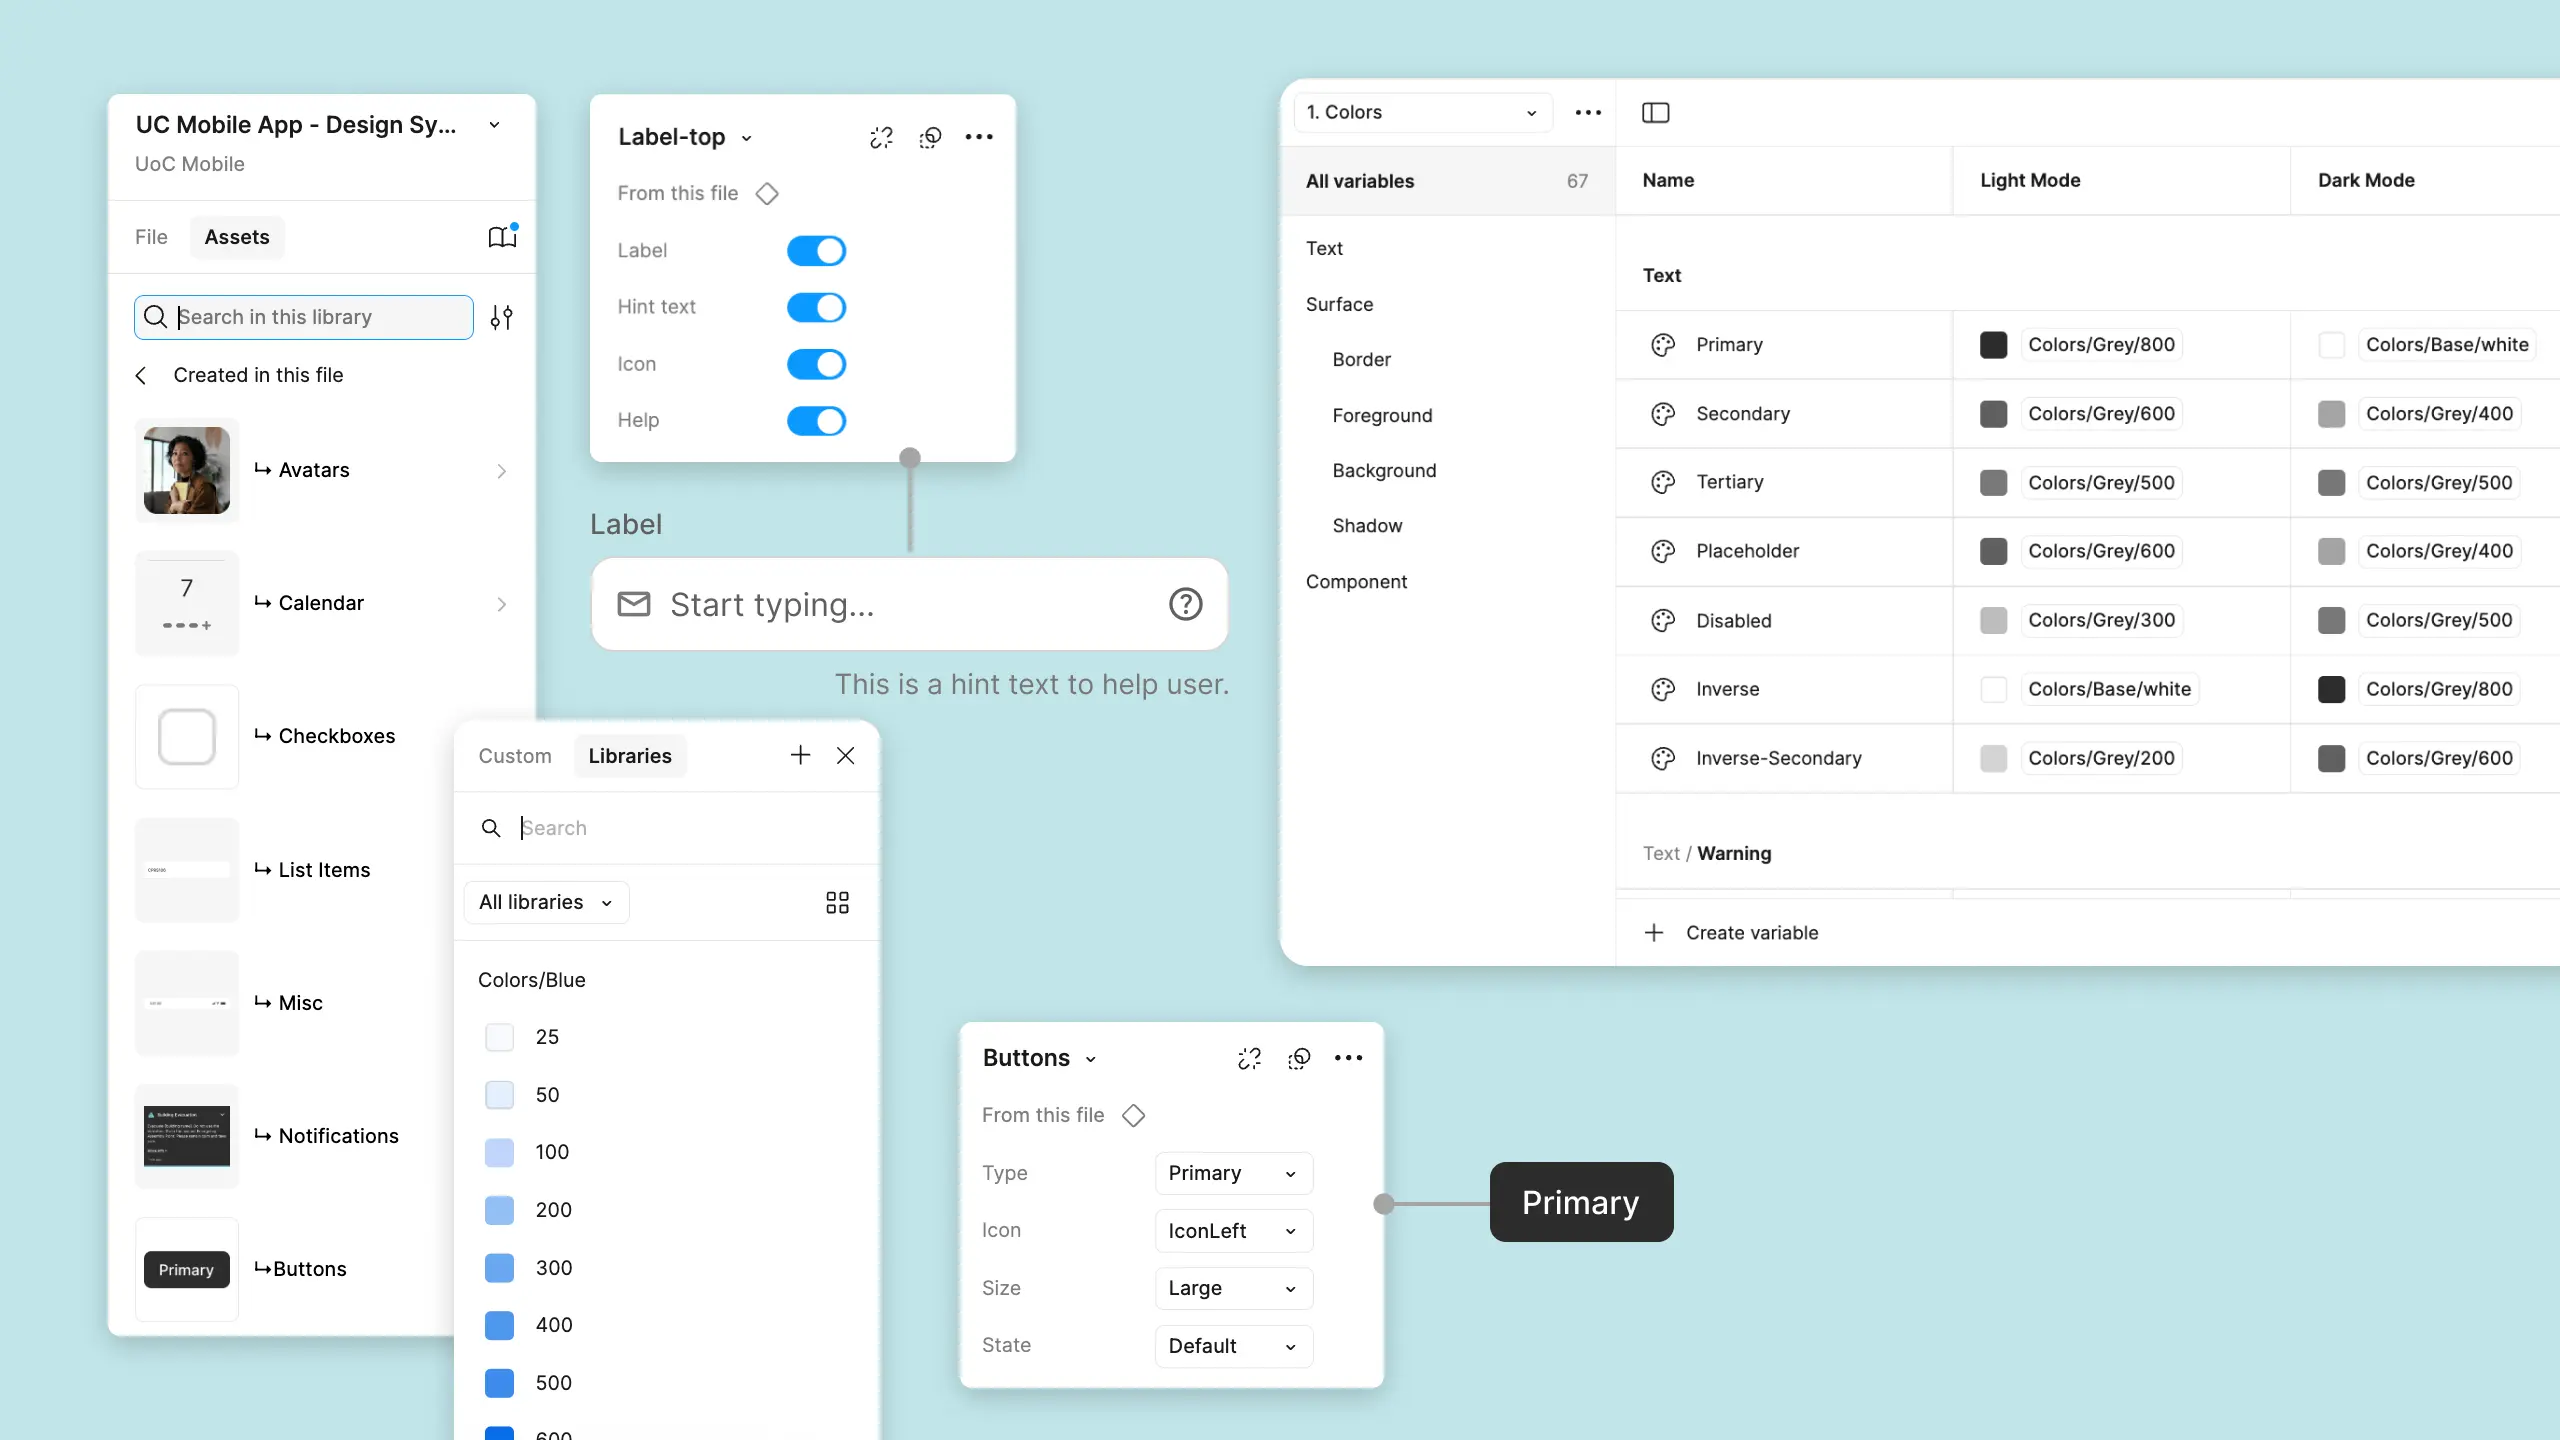Open the 1. Colors collection dropdown
The image size is (2560, 1440).
pyautogui.click(x=1421, y=112)
